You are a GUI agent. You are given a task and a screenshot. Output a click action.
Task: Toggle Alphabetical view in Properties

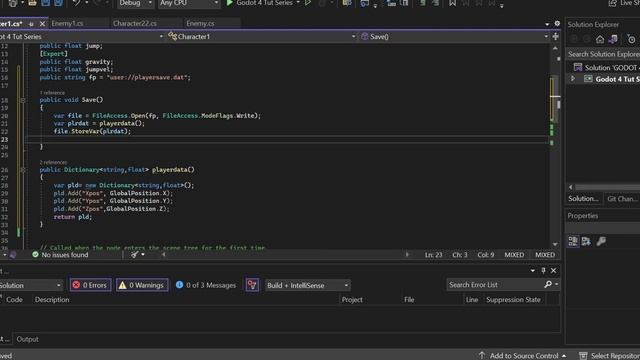(x=586, y=241)
